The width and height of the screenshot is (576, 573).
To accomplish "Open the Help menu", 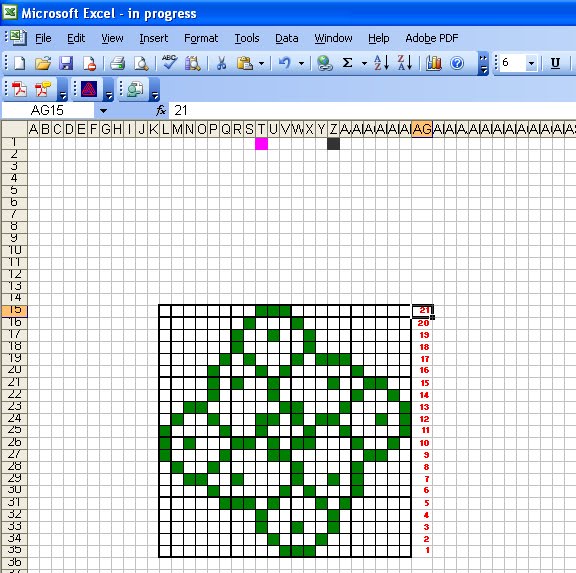I will [x=379, y=38].
